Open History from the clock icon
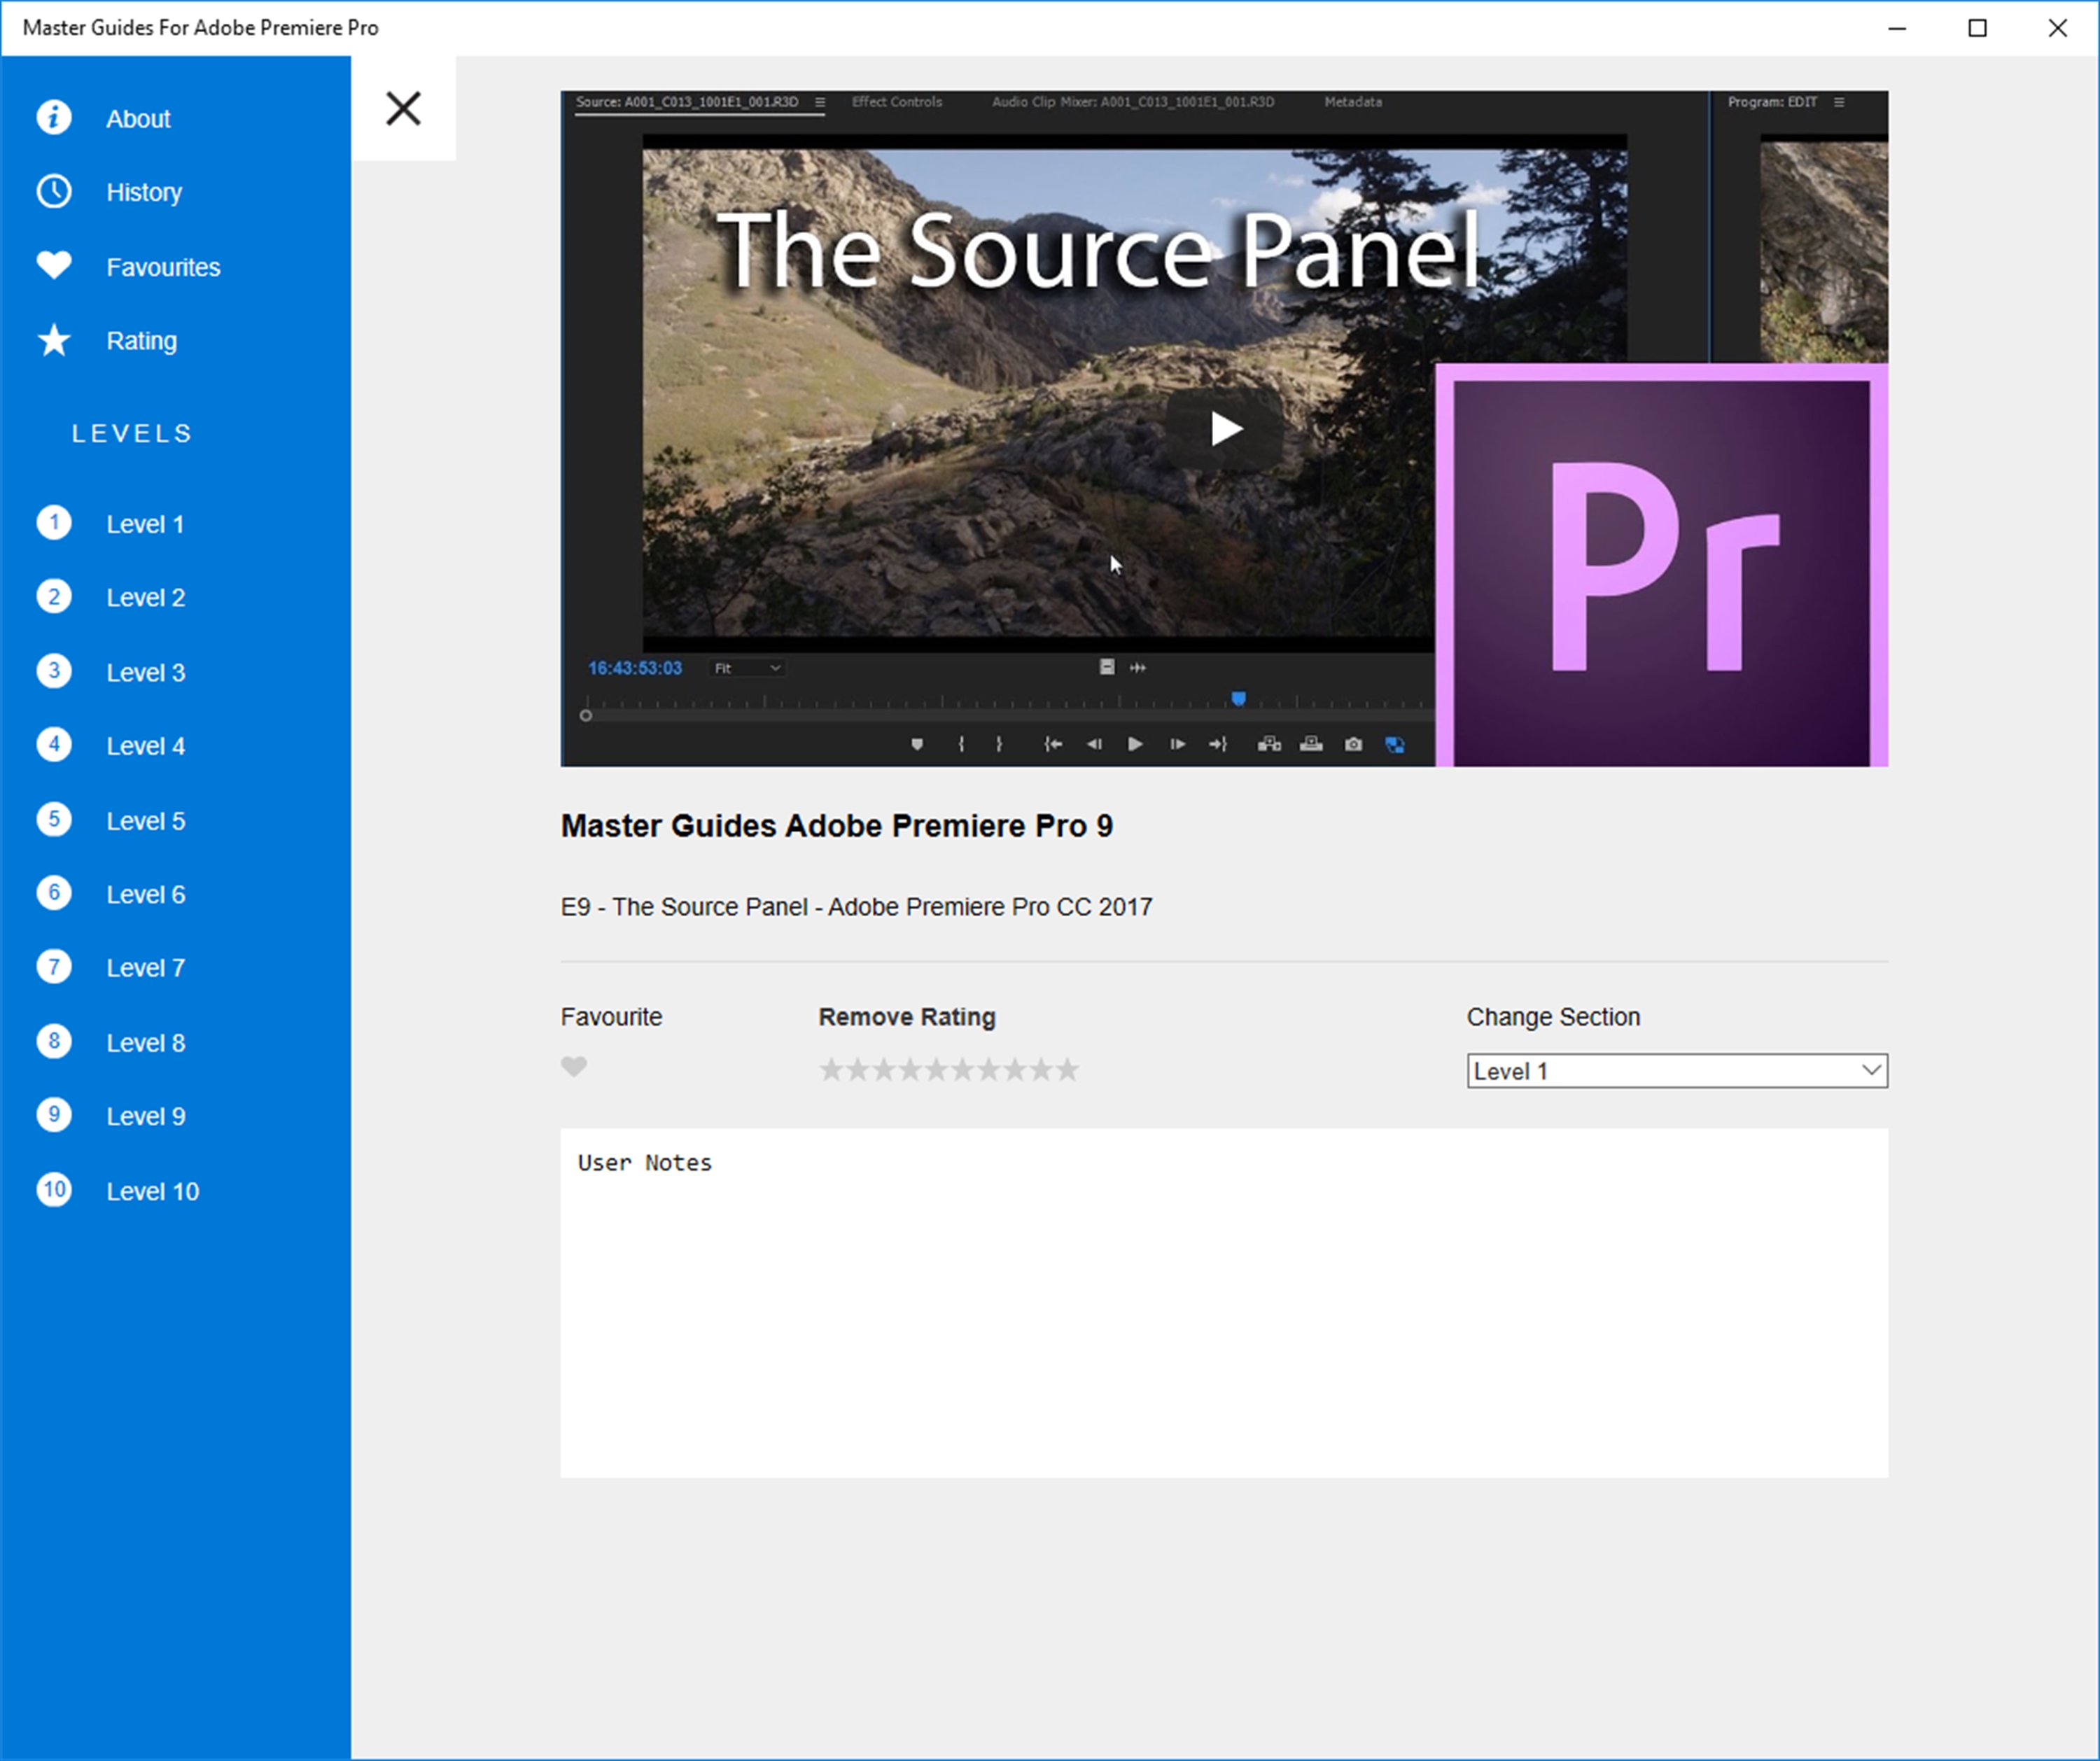The height and width of the screenshot is (1761, 2100). pyautogui.click(x=54, y=191)
